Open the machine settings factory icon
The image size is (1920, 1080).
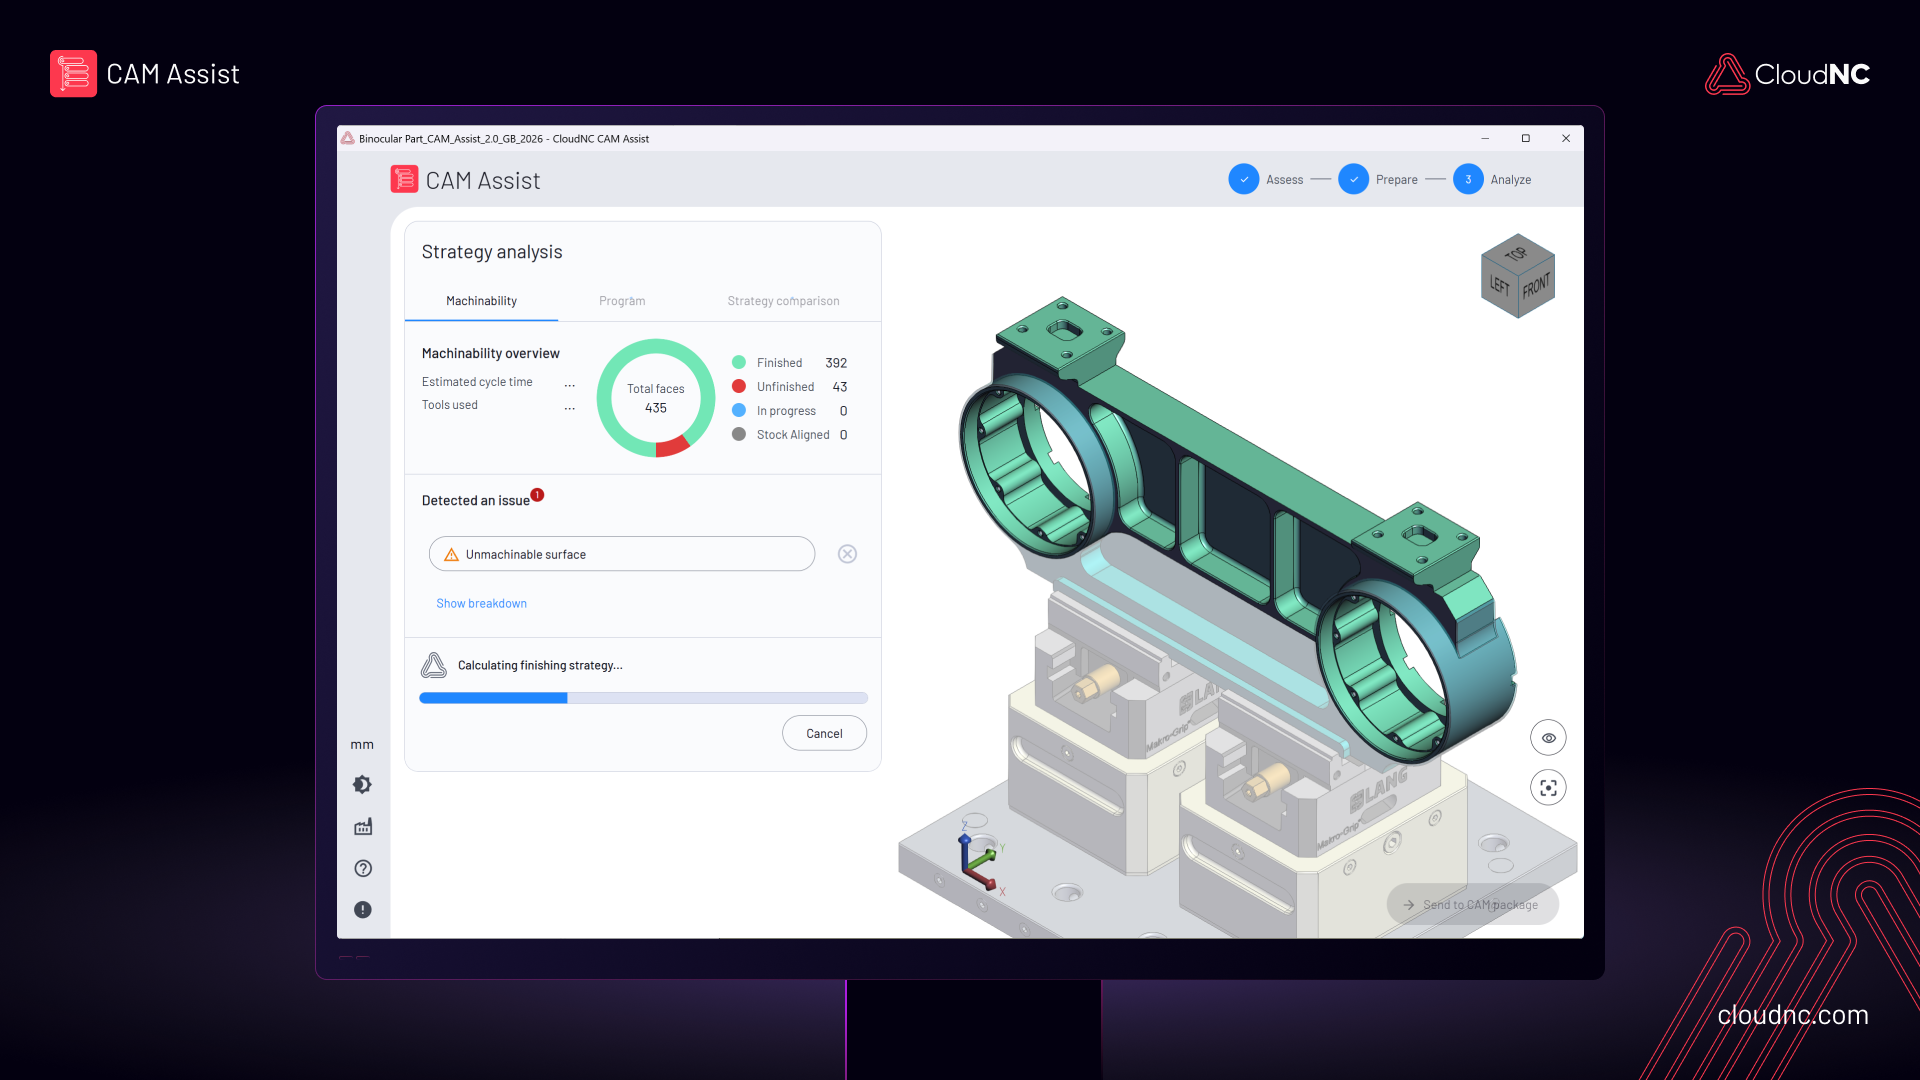[363, 826]
